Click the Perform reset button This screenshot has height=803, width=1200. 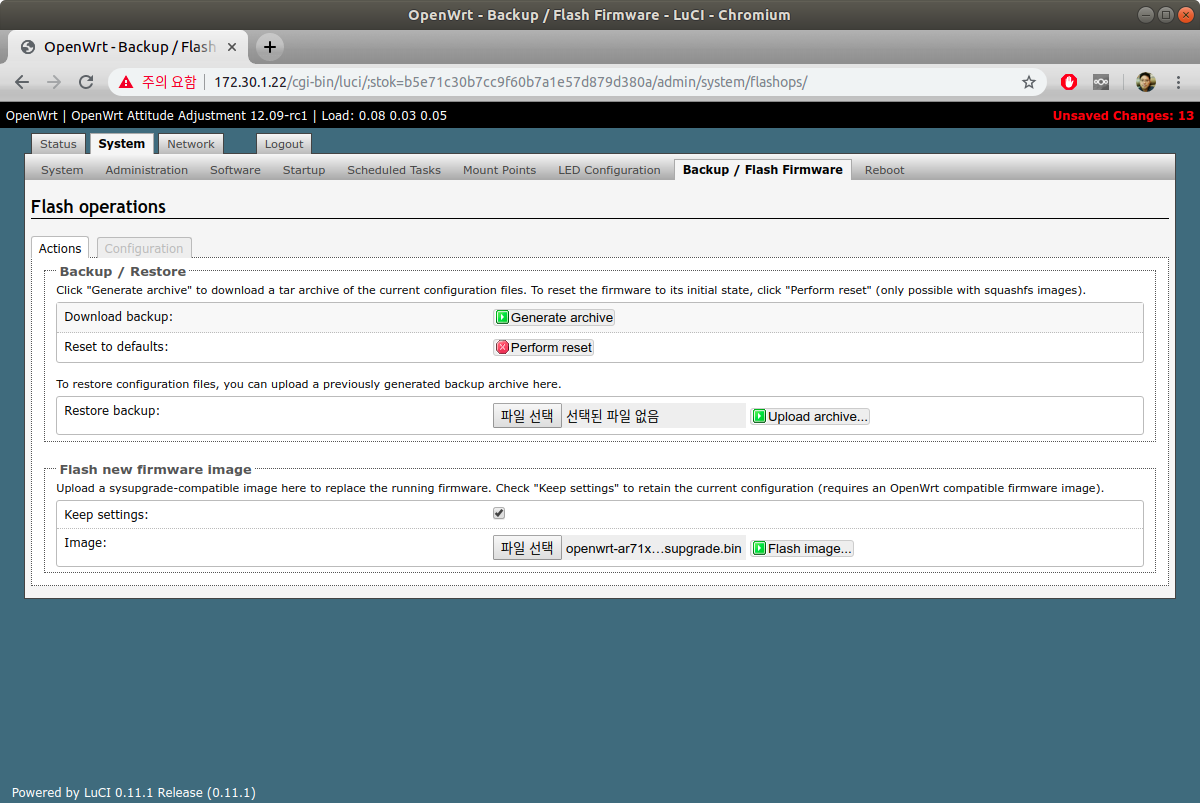(544, 347)
